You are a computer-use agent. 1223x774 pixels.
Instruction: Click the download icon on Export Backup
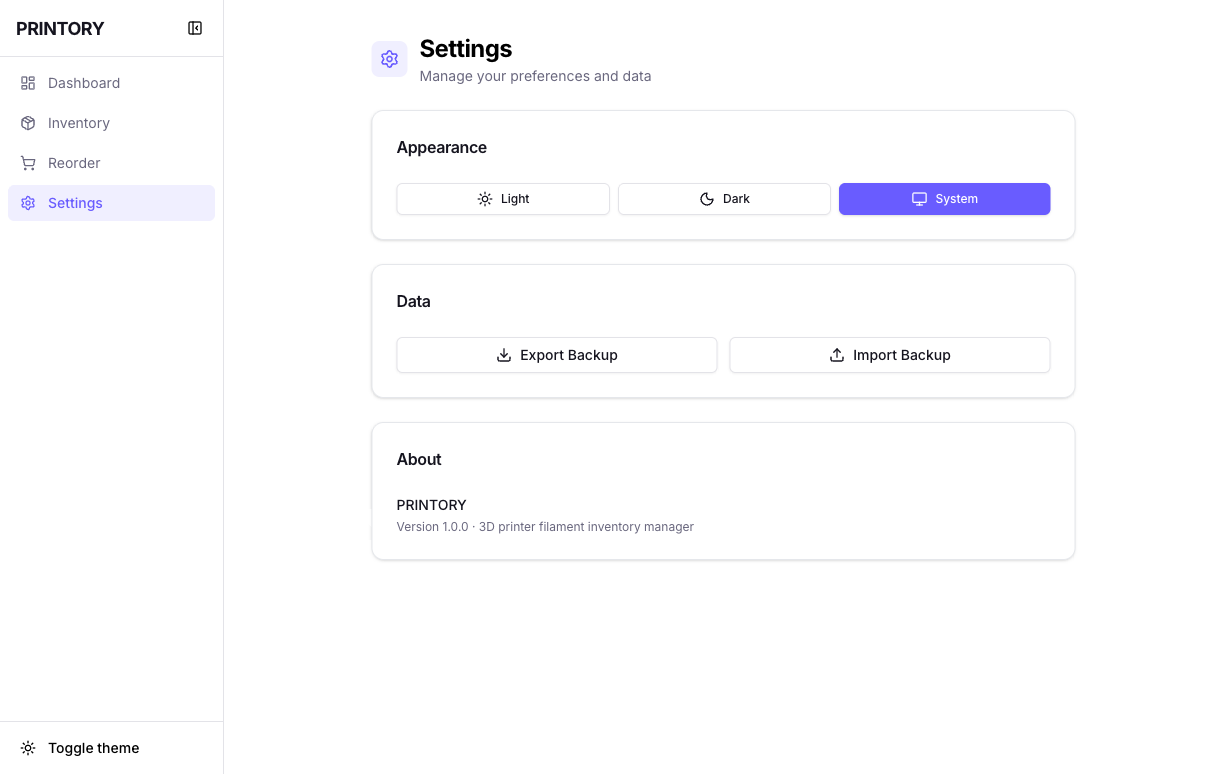504,355
